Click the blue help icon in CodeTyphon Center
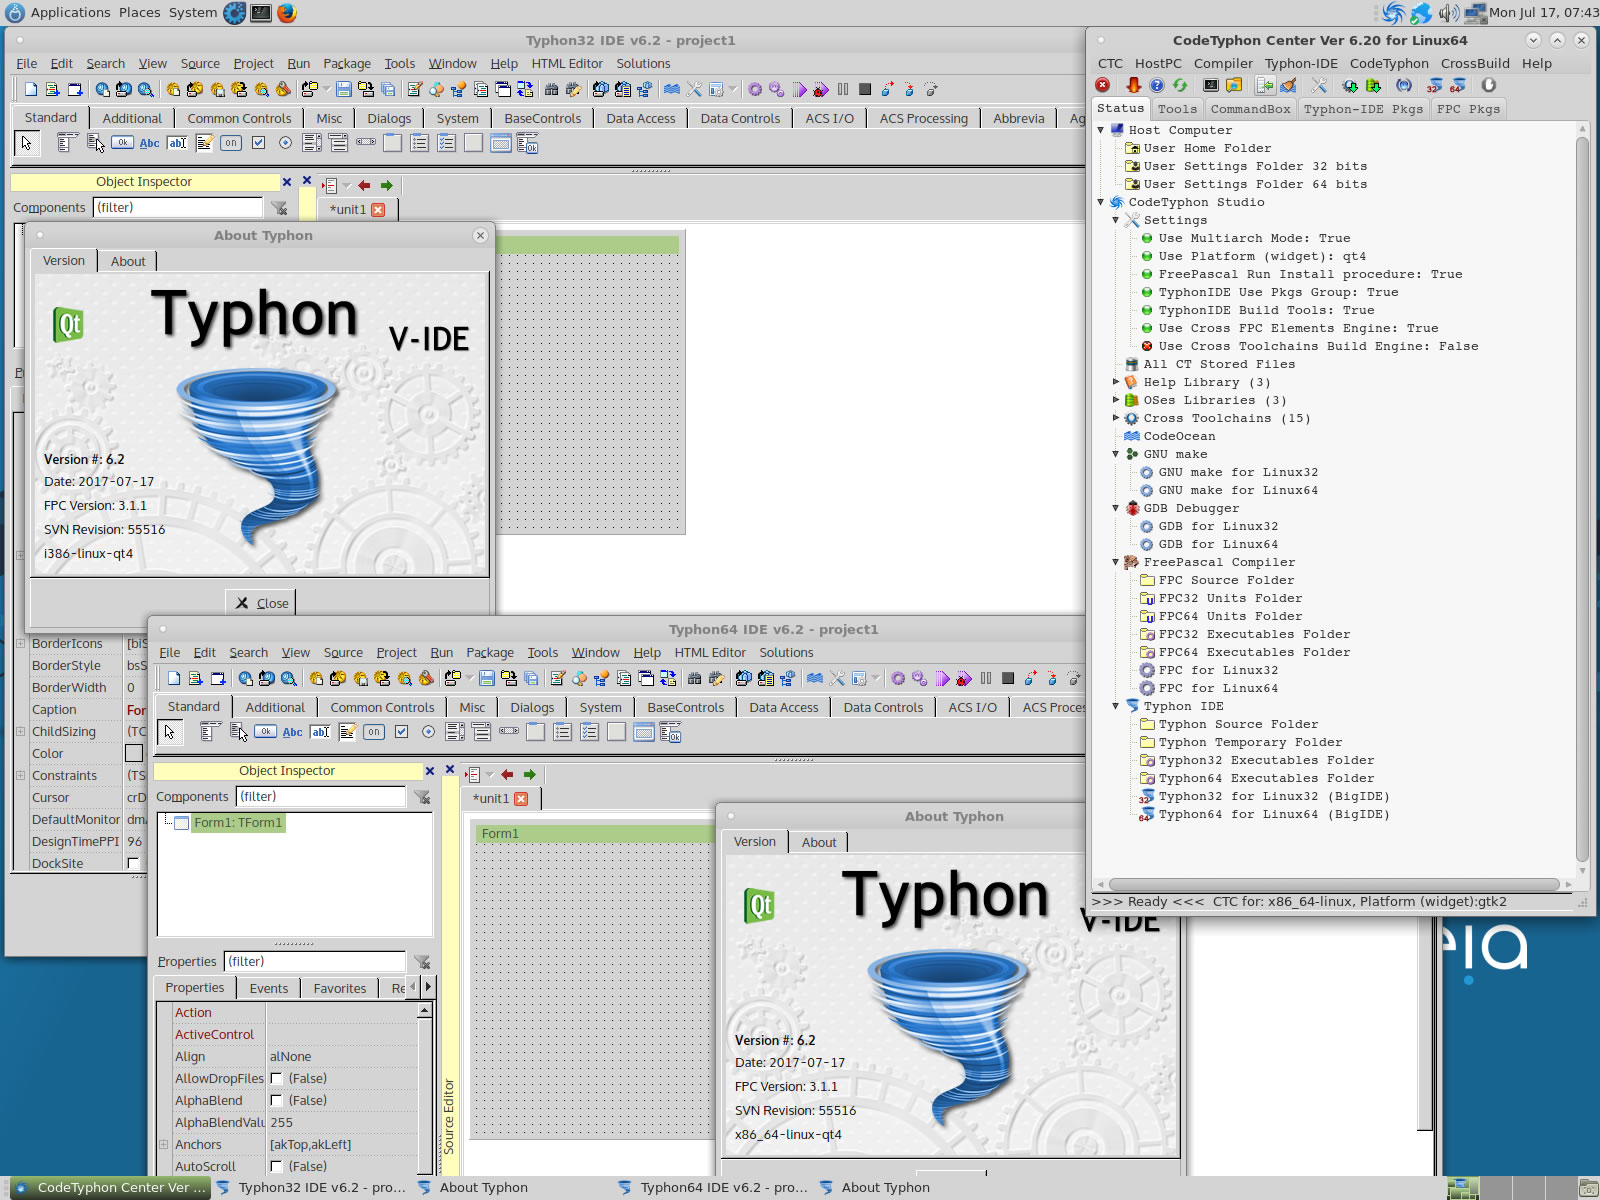The width and height of the screenshot is (1600, 1200). click(x=1157, y=86)
